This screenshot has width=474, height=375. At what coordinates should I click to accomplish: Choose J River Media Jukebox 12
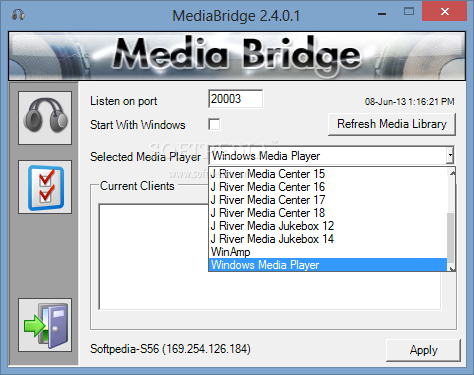click(328, 226)
